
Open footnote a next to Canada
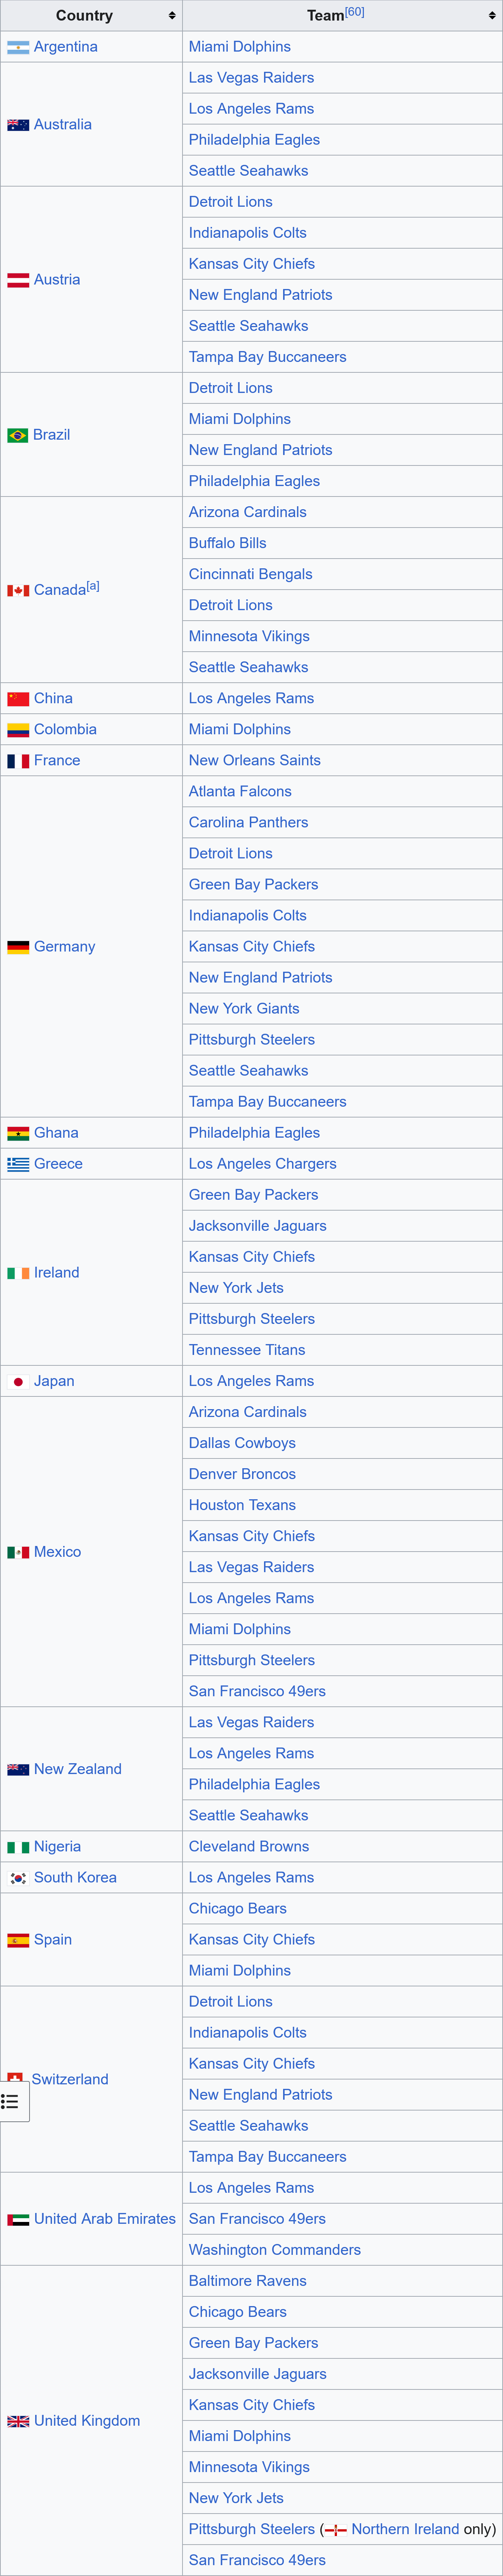pyautogui.click(x=93, y=586)
